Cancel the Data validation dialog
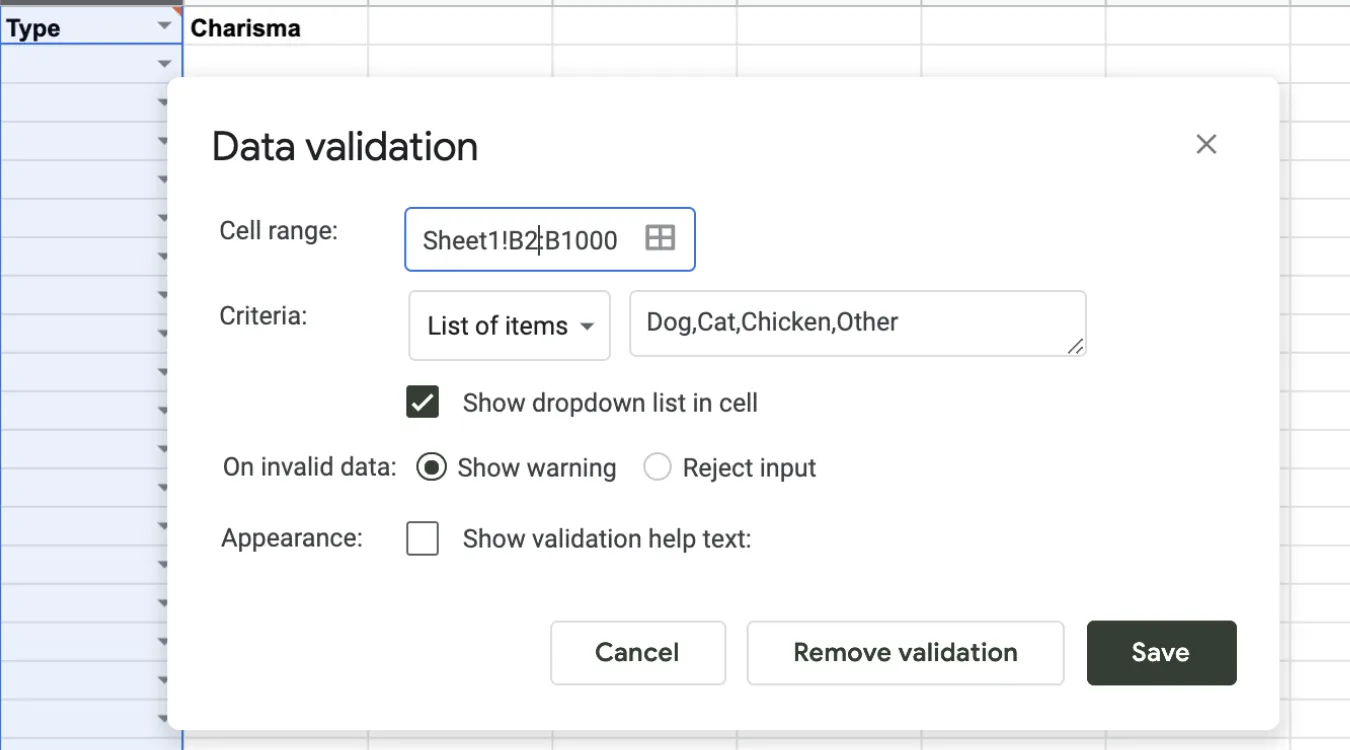Screen dimensions: 1350x750 (638, 653)
